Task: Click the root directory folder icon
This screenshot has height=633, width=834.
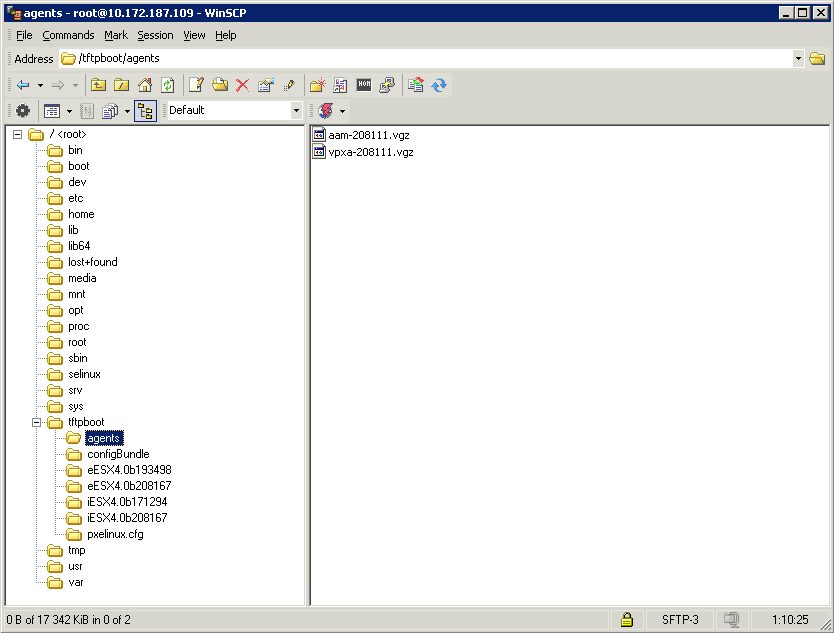Action: click(122, 85)
